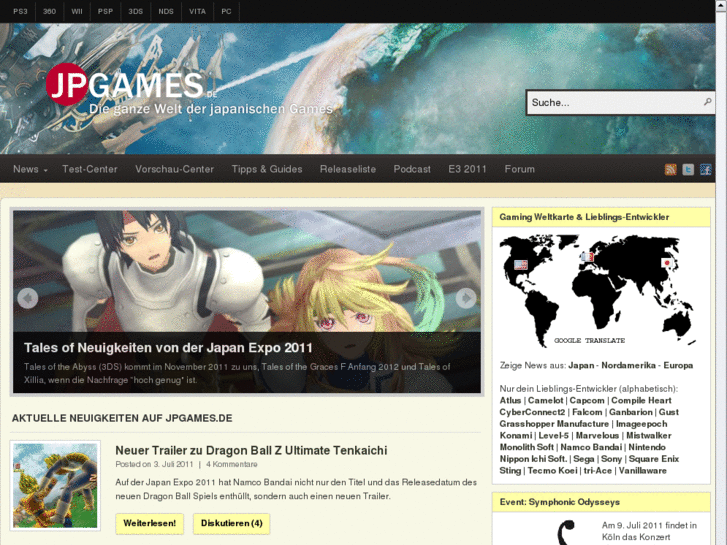The width and height of the screenshot is (727, 545).
Task: Go to next slide arrow
Action: coord(466,298)
